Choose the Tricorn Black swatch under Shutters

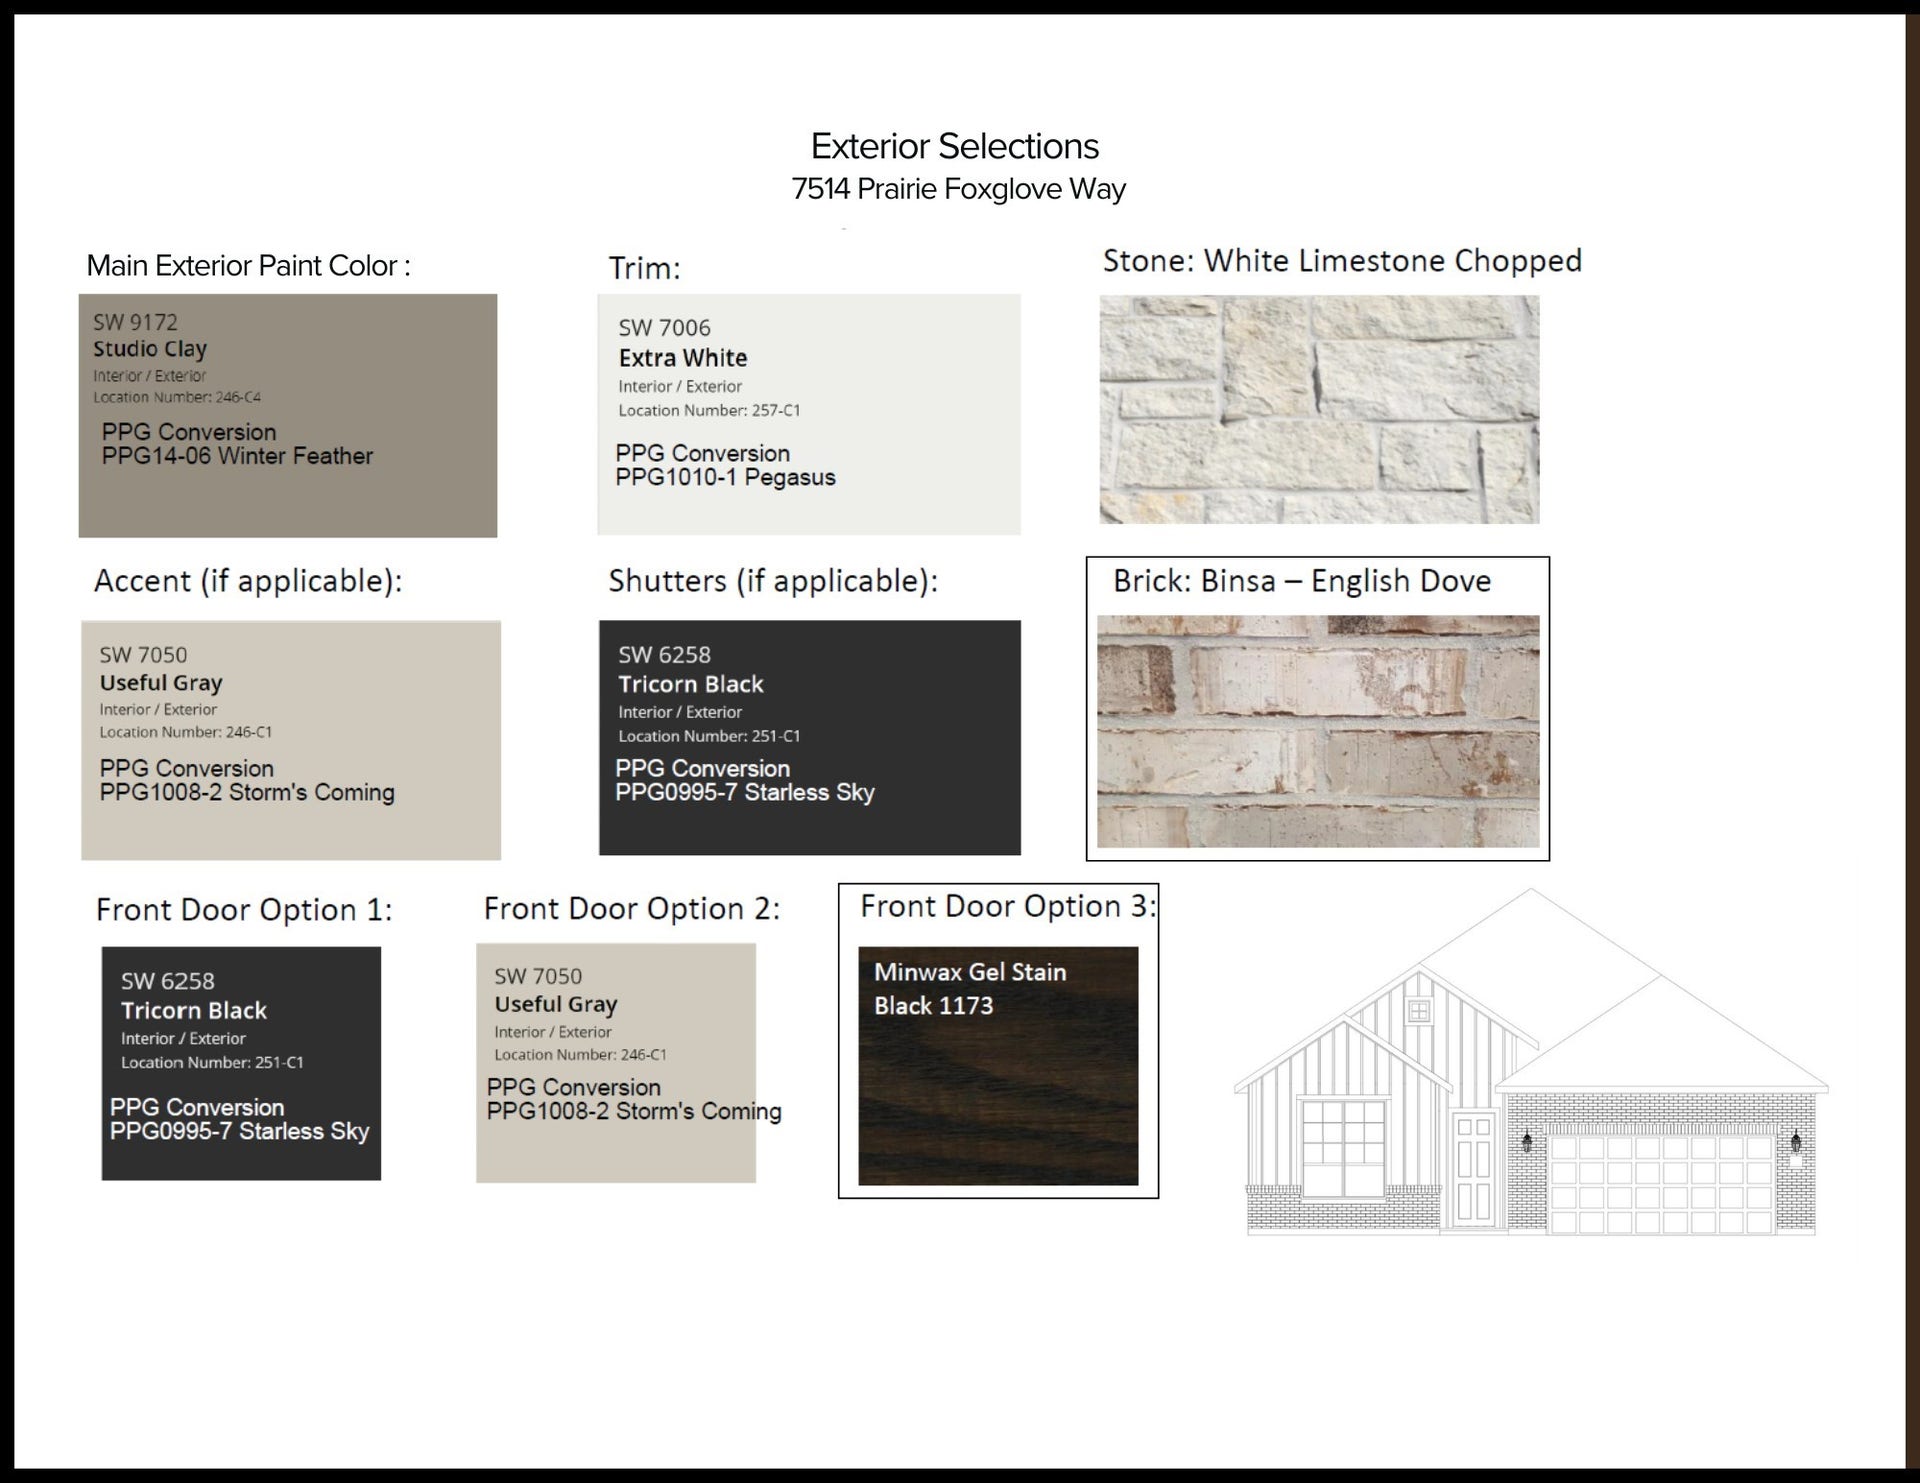tap(810, 738)
